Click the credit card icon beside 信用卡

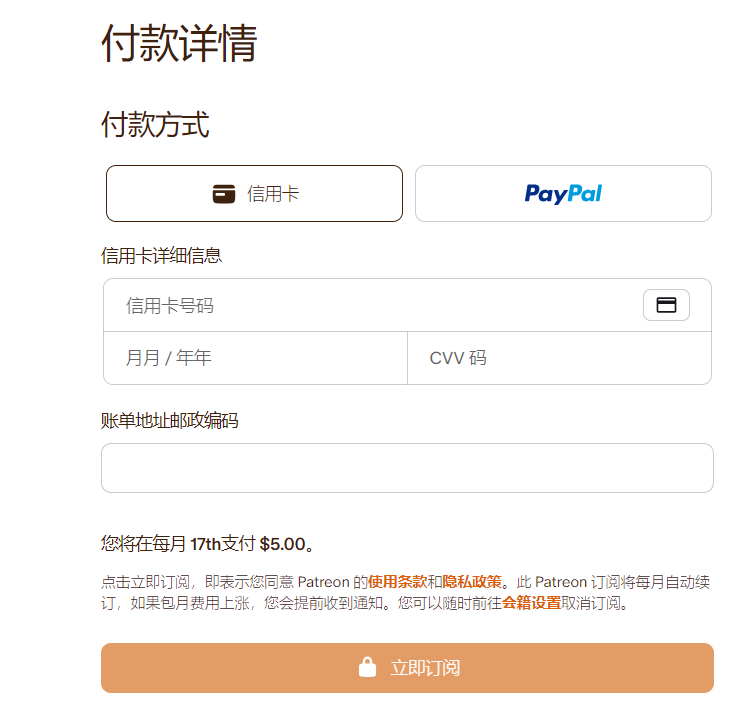tap(224, 194)
